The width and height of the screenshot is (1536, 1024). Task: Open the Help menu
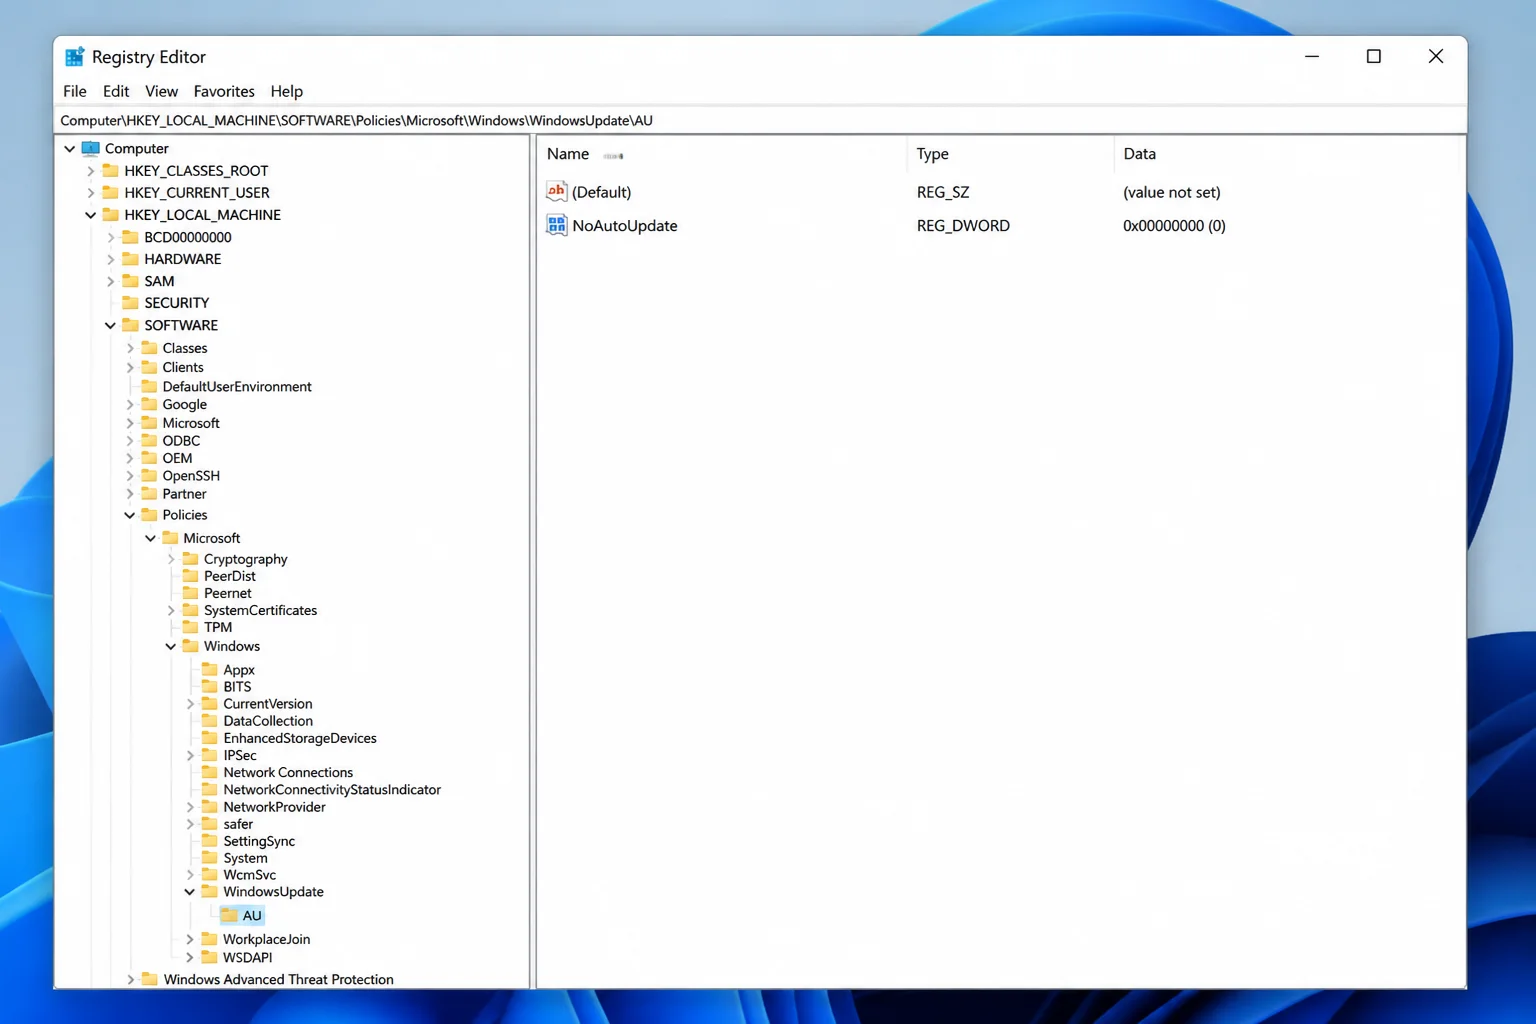tap(286, 91)
